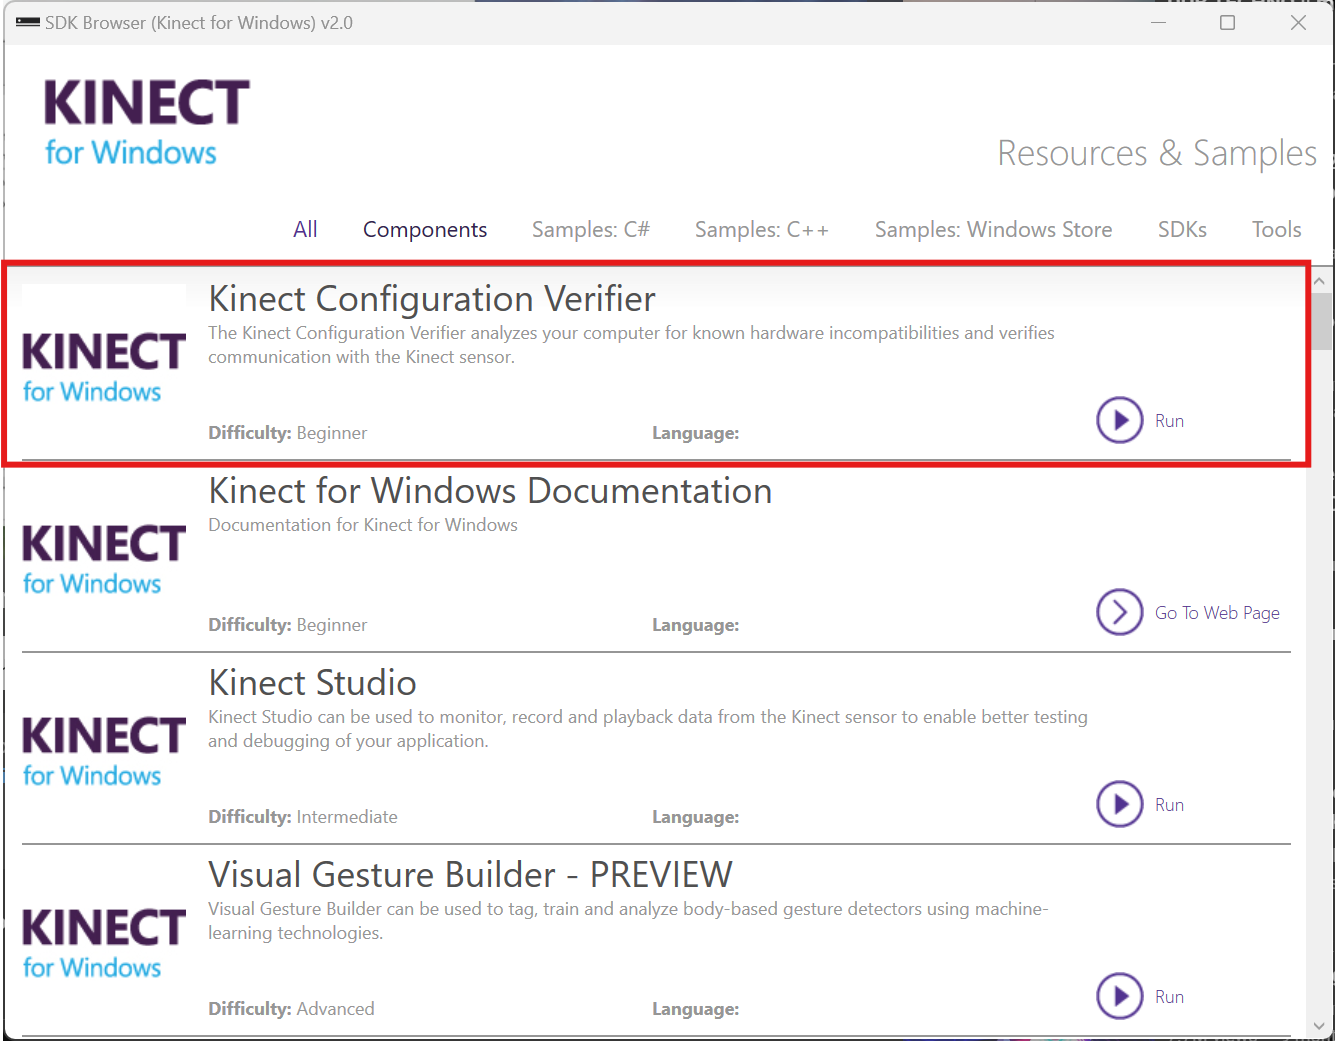Click the Kinect Configuration Verifier title

pyautogui.click(x=432, y=299)
